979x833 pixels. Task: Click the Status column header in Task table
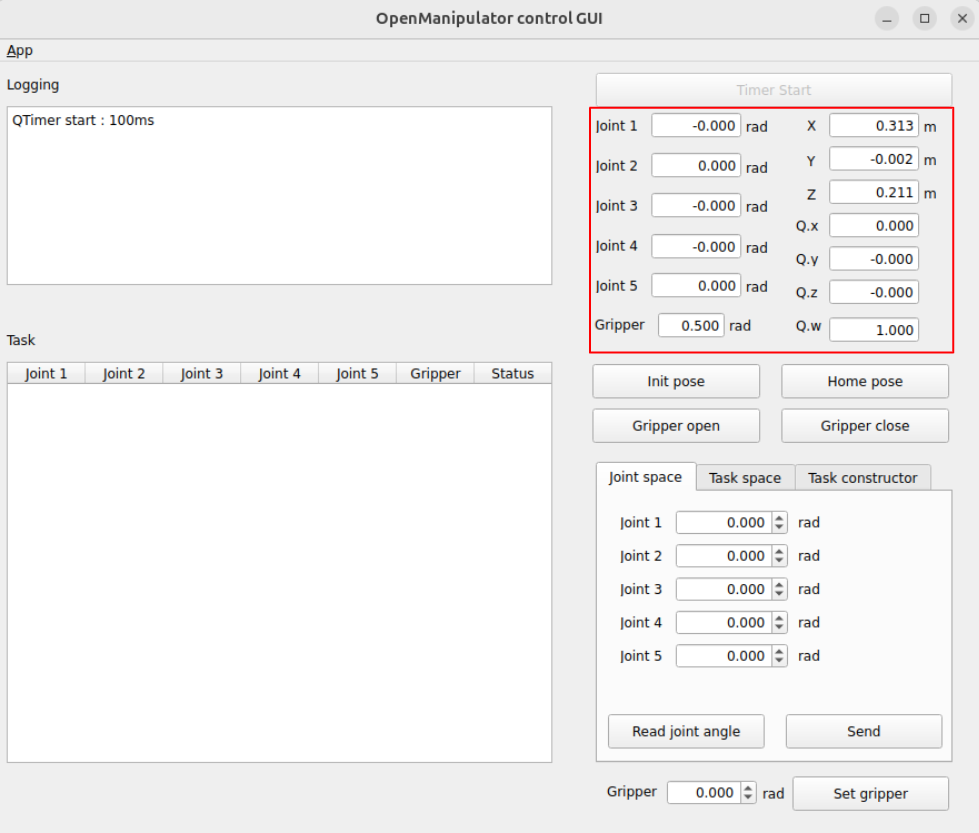click(512, 374)
